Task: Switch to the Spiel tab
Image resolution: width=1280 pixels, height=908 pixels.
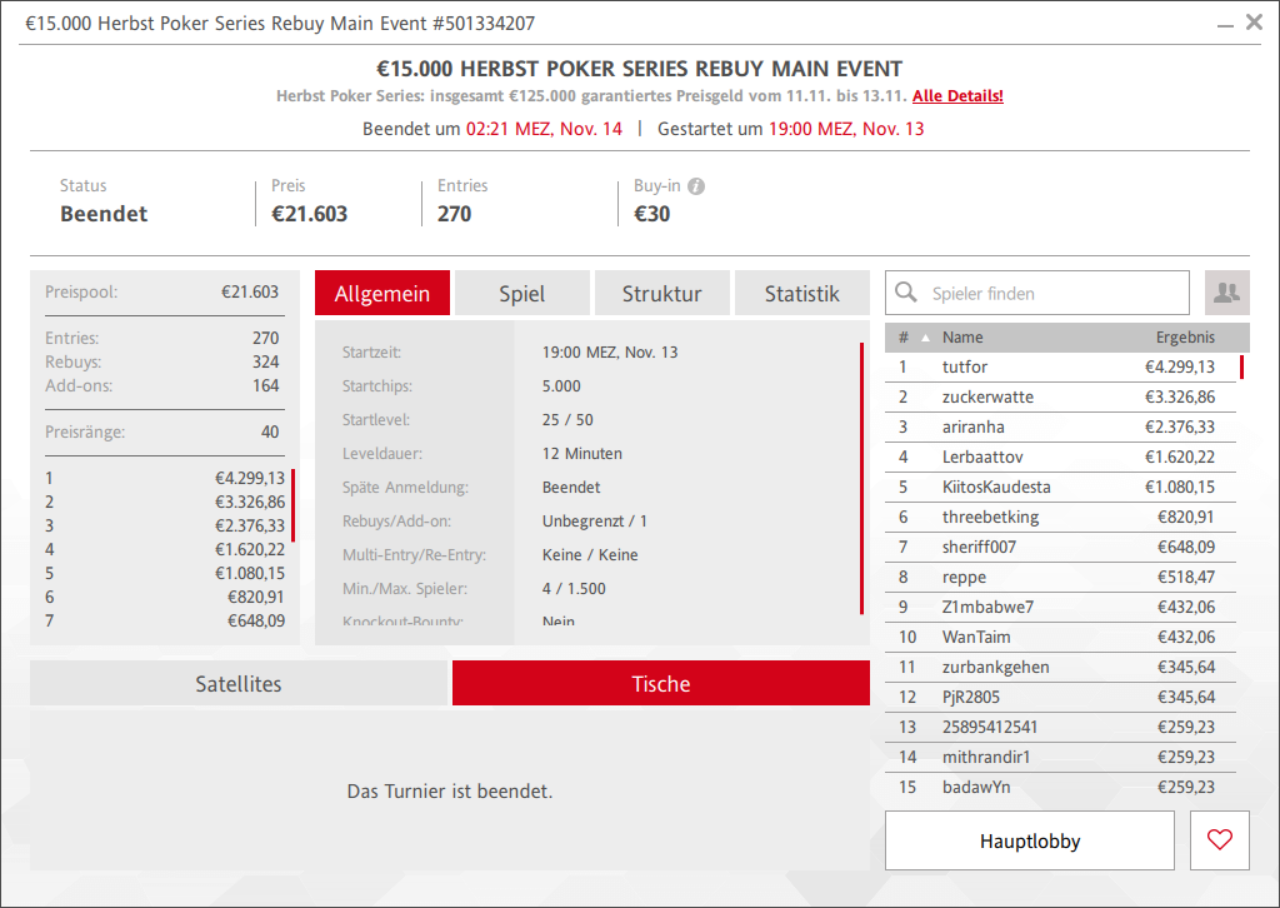Action: click(x=522, y=294)
